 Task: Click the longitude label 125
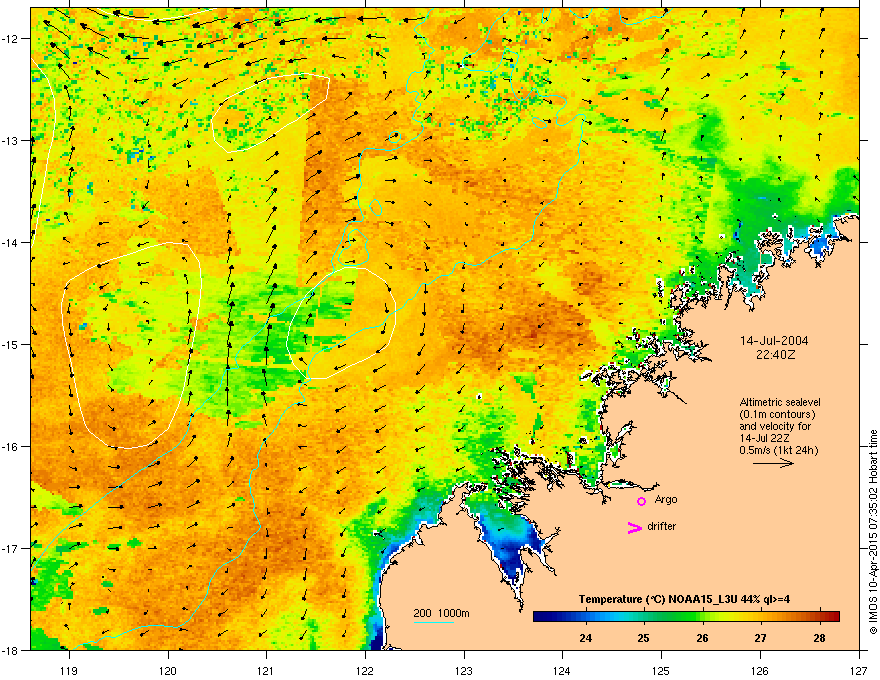pos(661,670)
